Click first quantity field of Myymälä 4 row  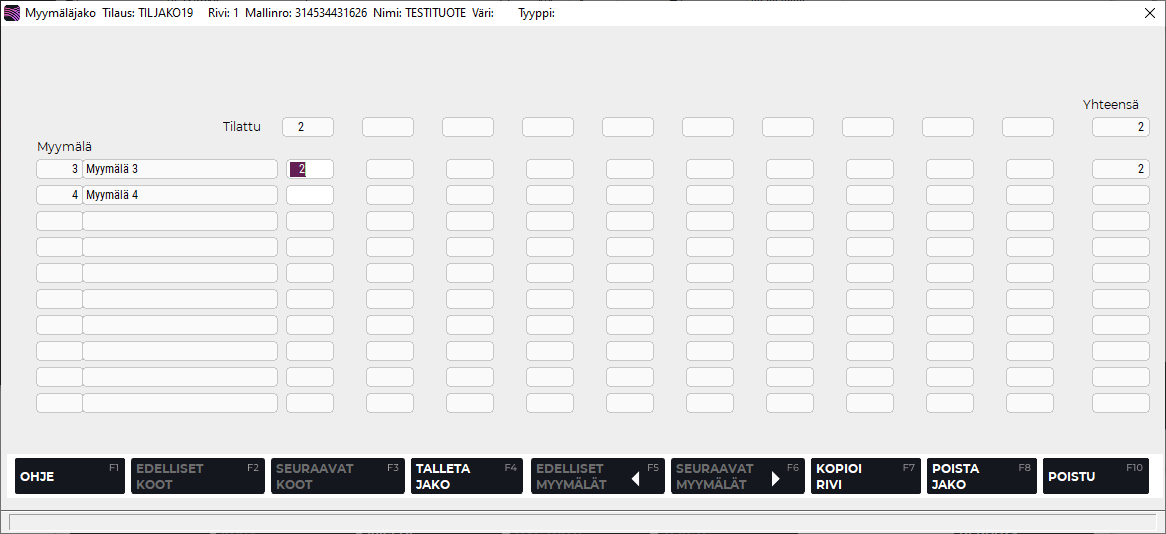pyautogui.click(x=309, y=195)
